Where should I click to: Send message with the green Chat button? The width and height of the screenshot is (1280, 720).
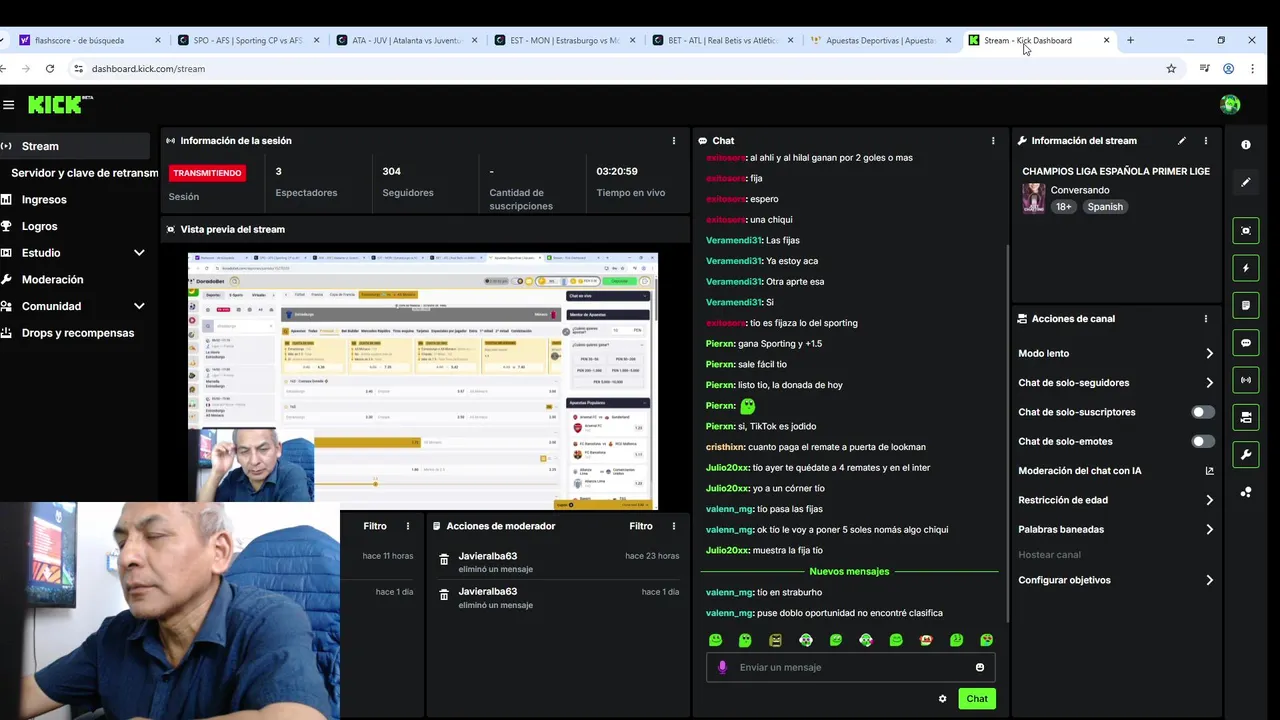(x=977, y=699)
